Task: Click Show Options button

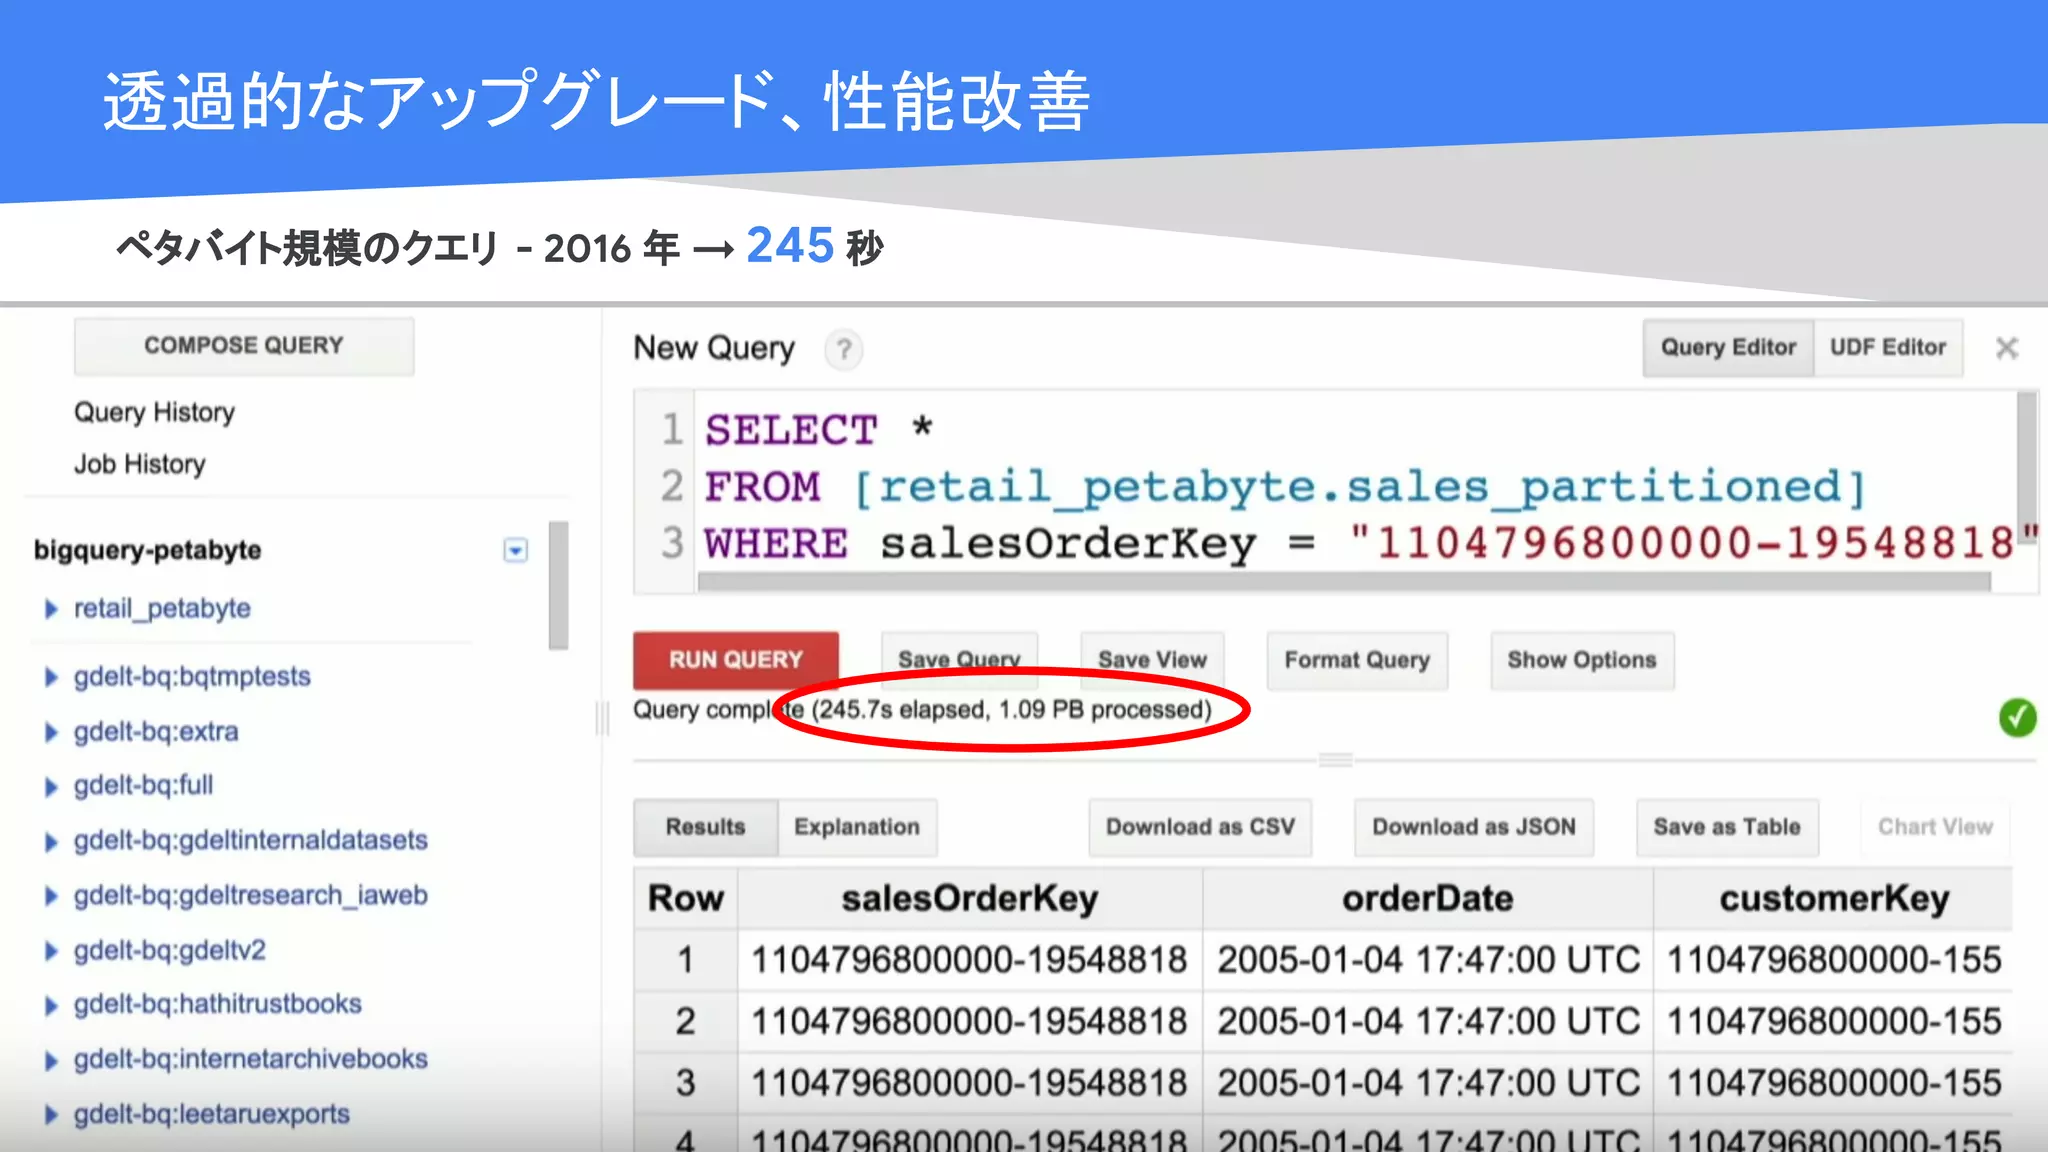Action: coord(1582,660)
